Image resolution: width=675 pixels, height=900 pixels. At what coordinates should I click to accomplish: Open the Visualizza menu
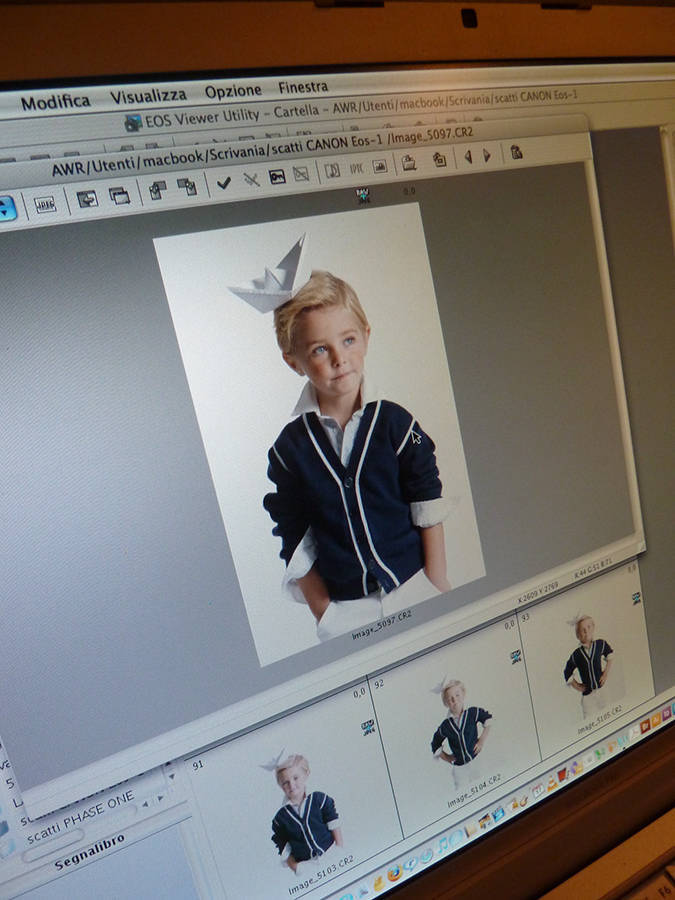pos(148,96)
